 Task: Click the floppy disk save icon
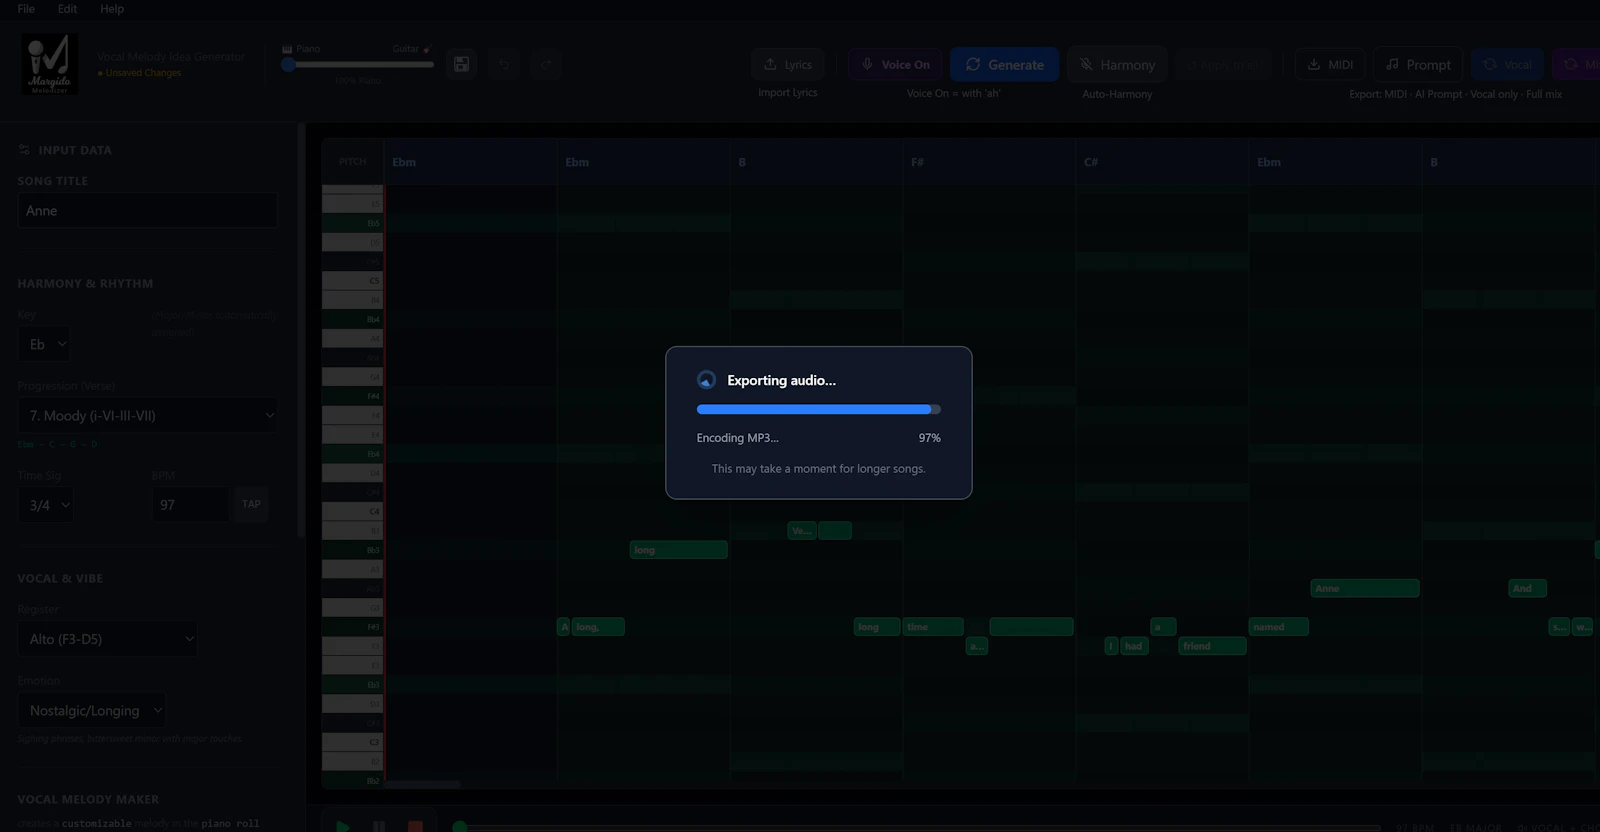click(x=461, y=64)
